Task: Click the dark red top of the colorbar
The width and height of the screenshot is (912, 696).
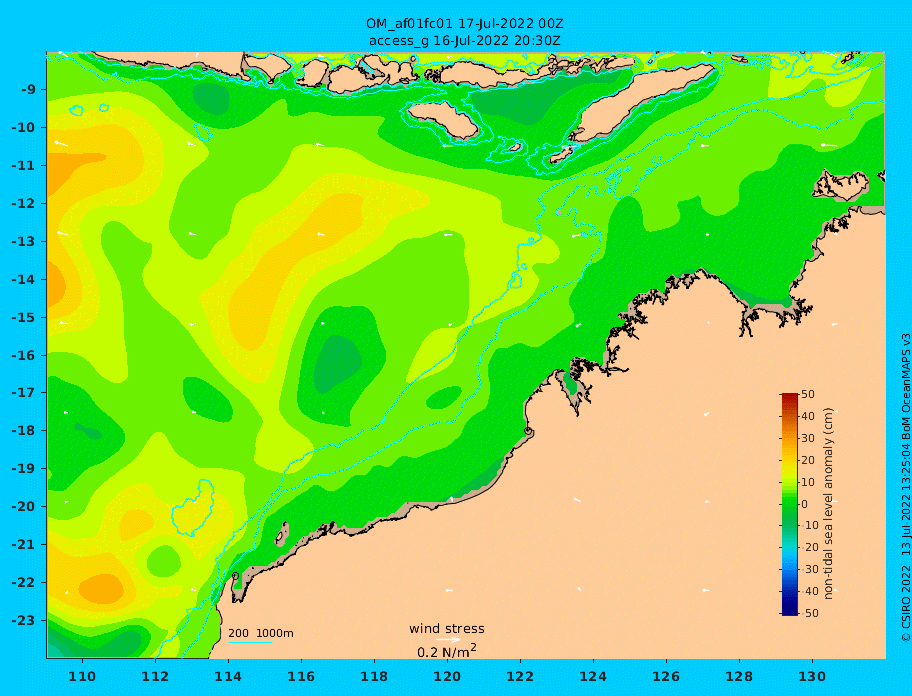Action: (789, 396)
